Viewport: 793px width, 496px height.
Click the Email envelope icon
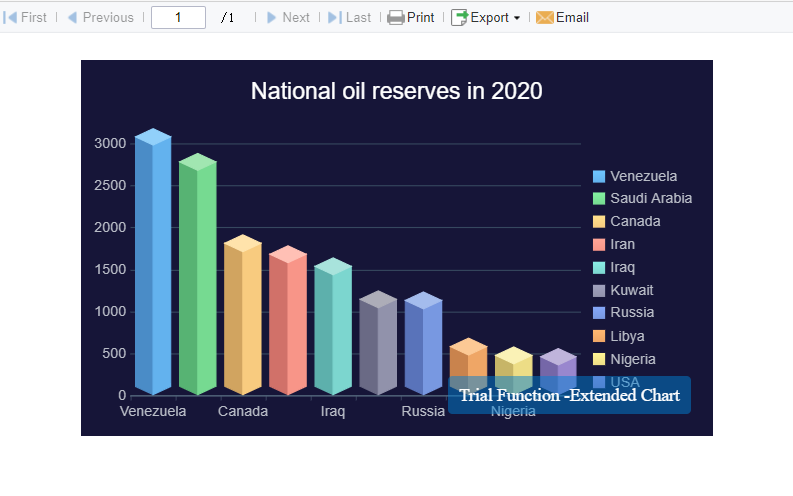click(545, 18)
